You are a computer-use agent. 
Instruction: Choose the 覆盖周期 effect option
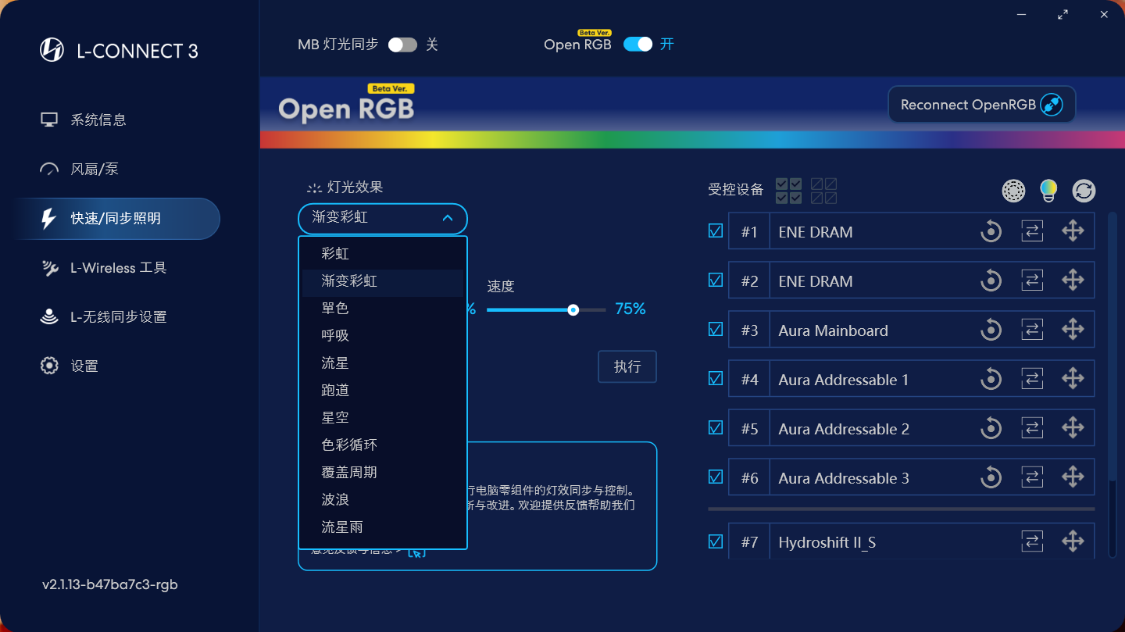382,472
